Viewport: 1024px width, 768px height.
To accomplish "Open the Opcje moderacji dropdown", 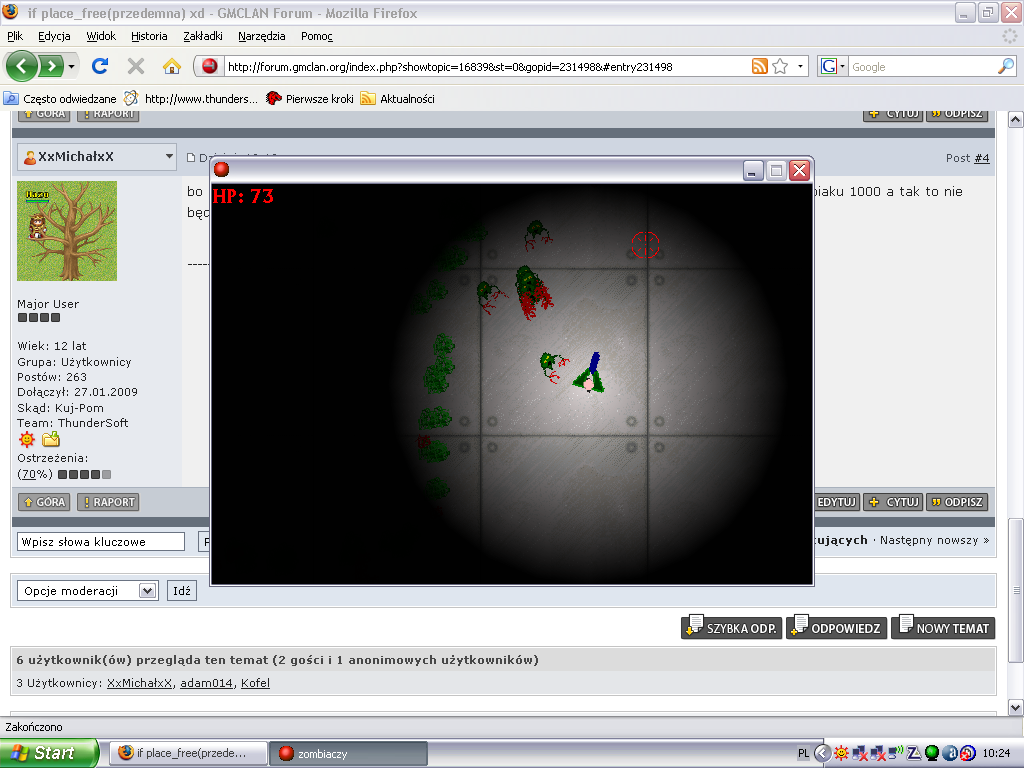I will 148,591.
